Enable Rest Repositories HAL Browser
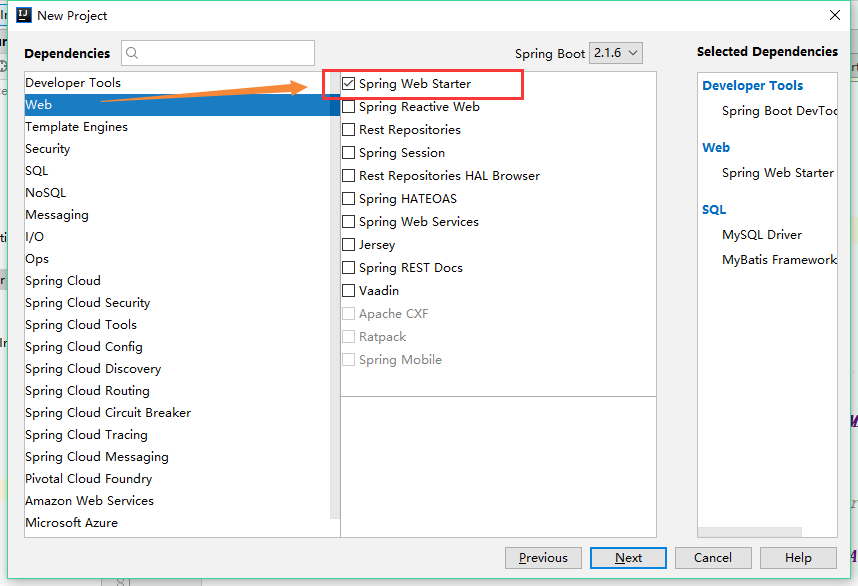 tap(349, 176)
